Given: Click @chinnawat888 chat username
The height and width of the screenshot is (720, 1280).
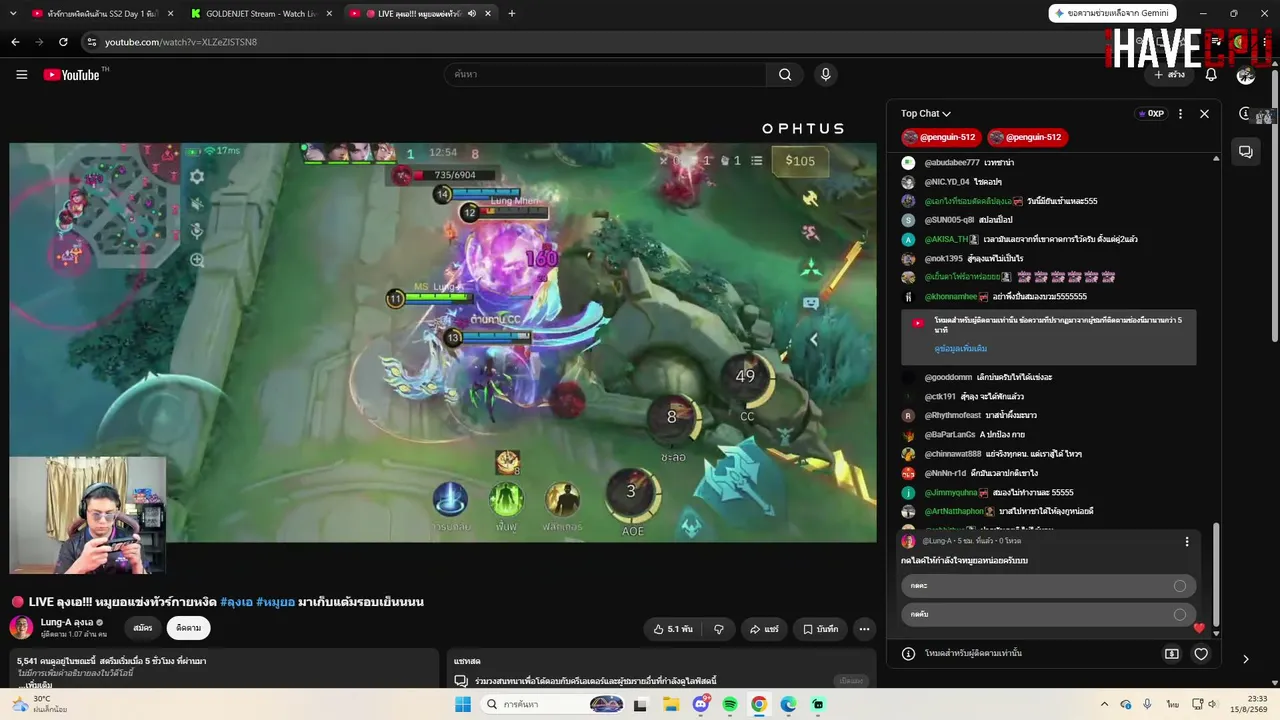Looking at the screenshot, I should [953, 454].
